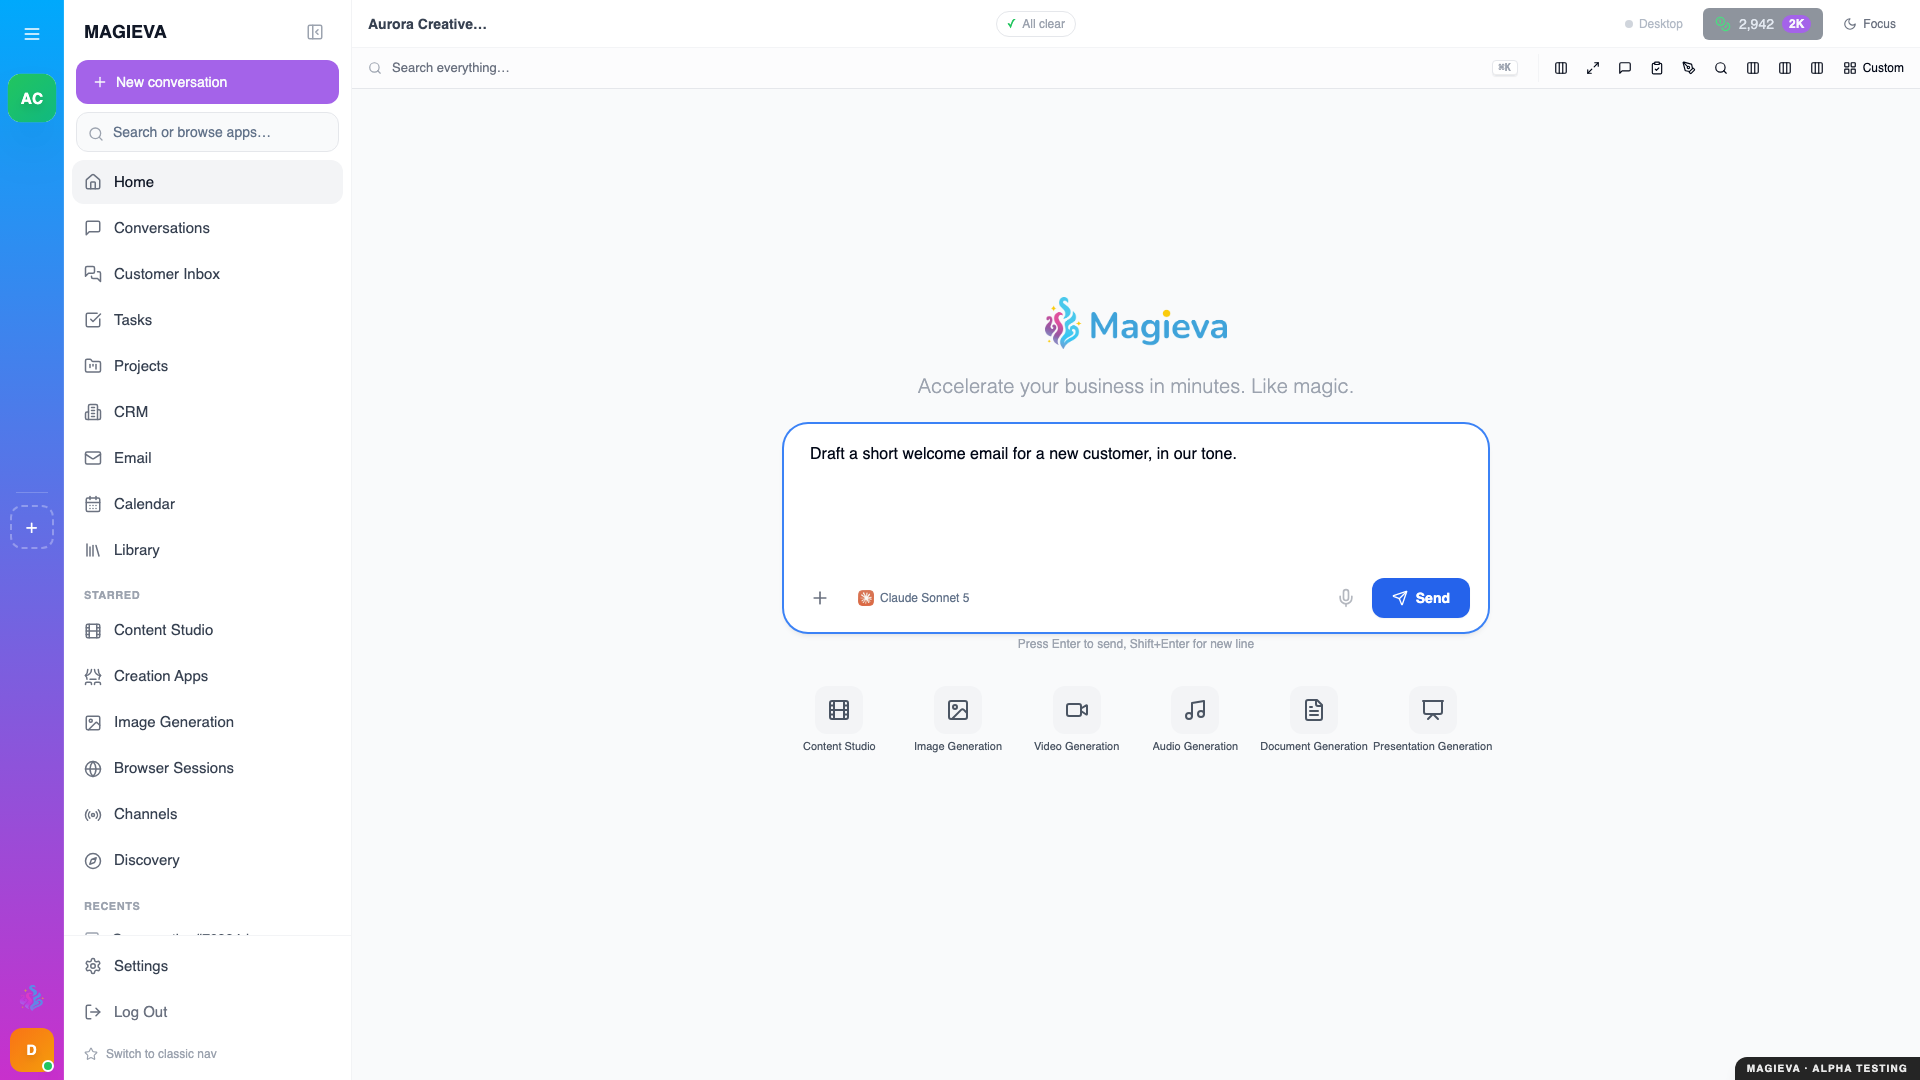Click the magnifier icon in the top toolbar
This screenshot has height=1080, width=1920.
coord(1721,68)
